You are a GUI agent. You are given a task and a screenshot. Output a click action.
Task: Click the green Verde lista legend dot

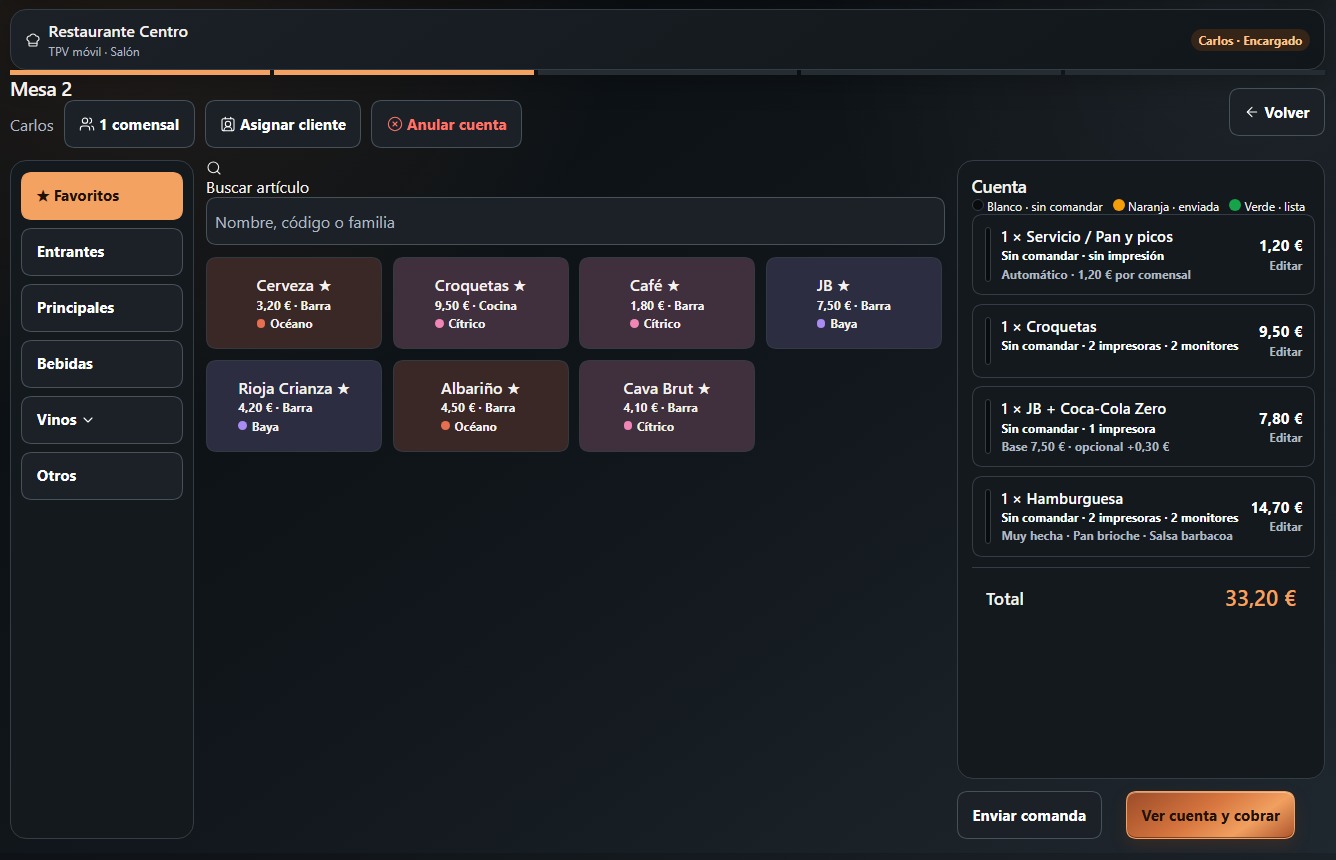(1235, 205)
